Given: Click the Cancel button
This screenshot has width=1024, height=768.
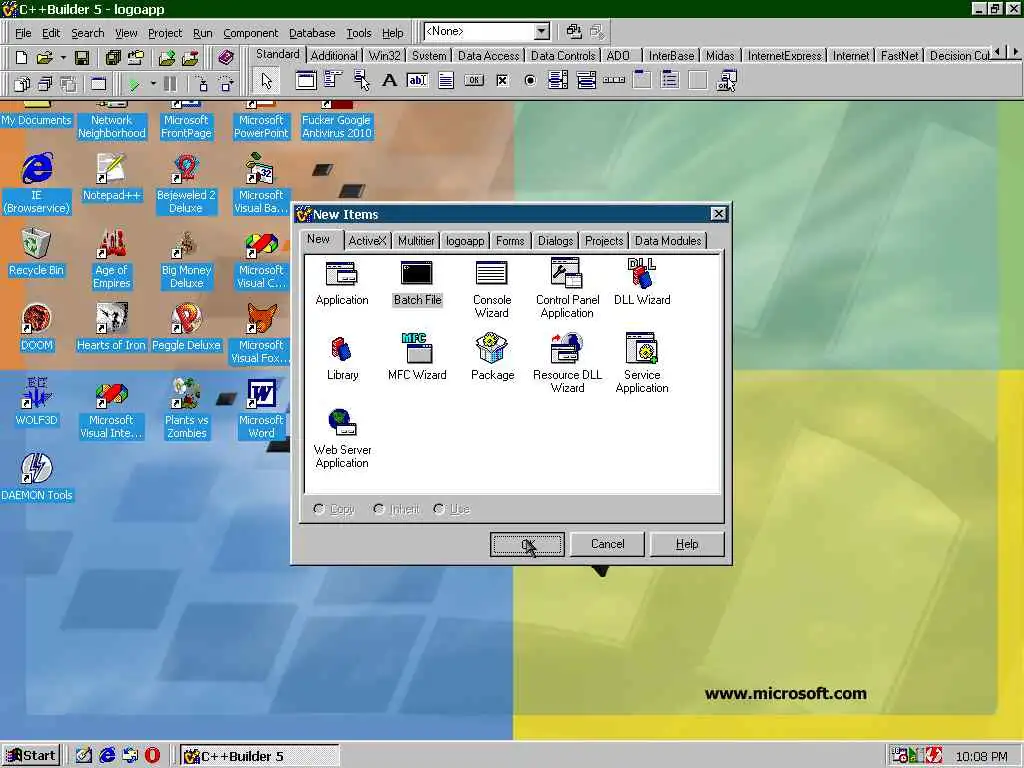Looking at the screenshot, I should (607, 544).
